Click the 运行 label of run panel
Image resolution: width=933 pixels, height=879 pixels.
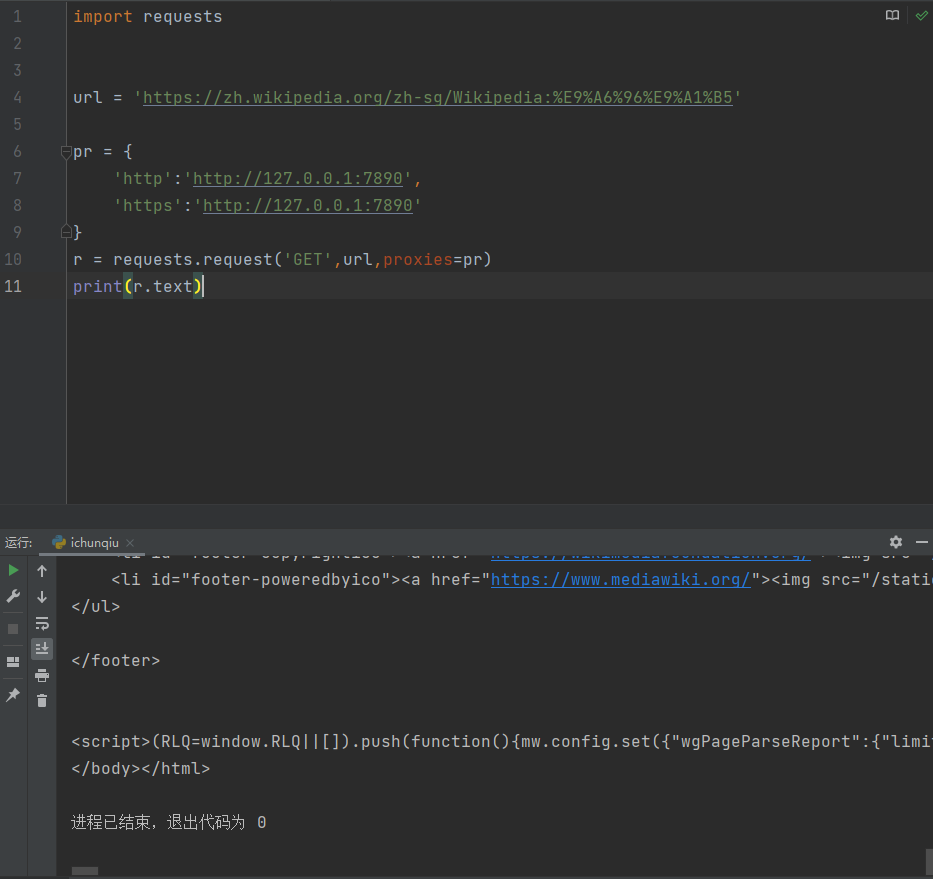point(18,542)
